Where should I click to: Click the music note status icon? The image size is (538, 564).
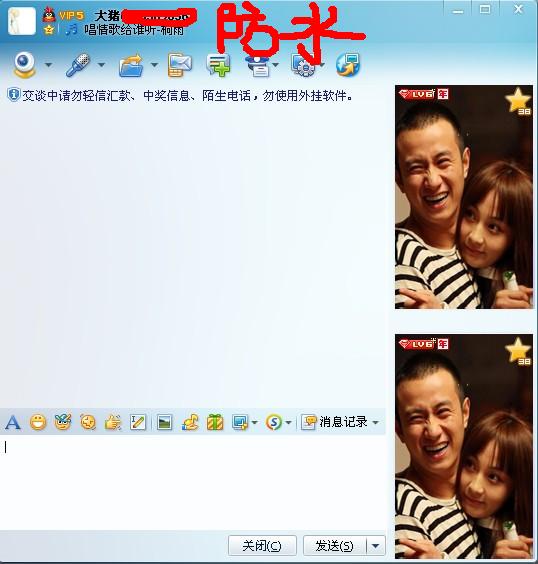coord(72,29)
